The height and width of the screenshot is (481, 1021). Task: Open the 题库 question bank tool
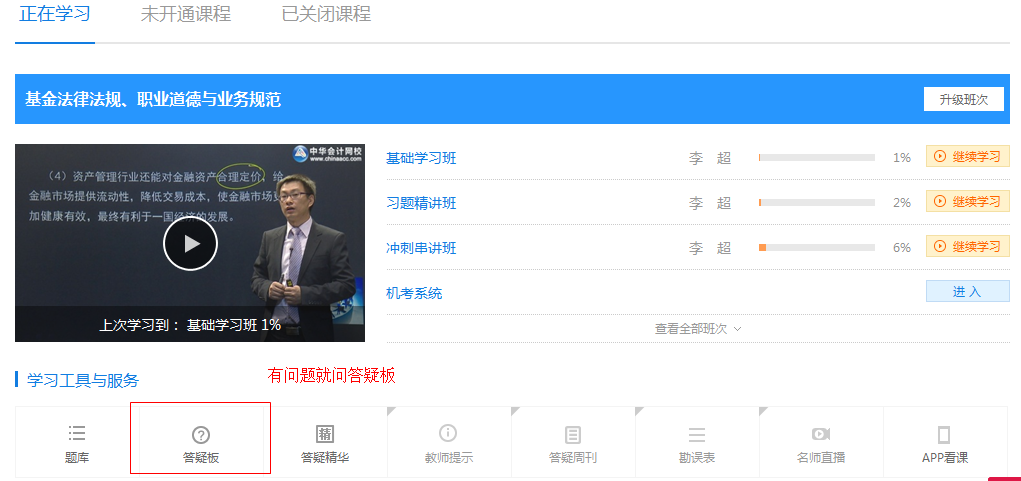77,443
